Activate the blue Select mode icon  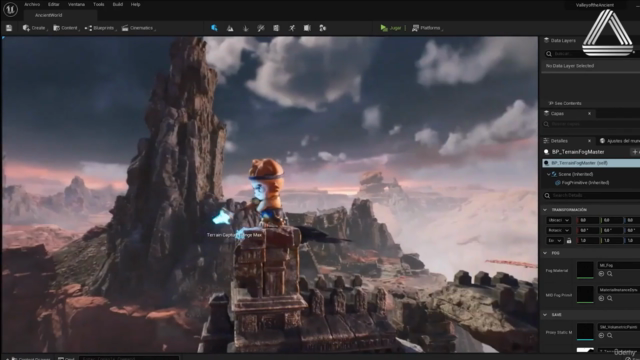[214, 28]
